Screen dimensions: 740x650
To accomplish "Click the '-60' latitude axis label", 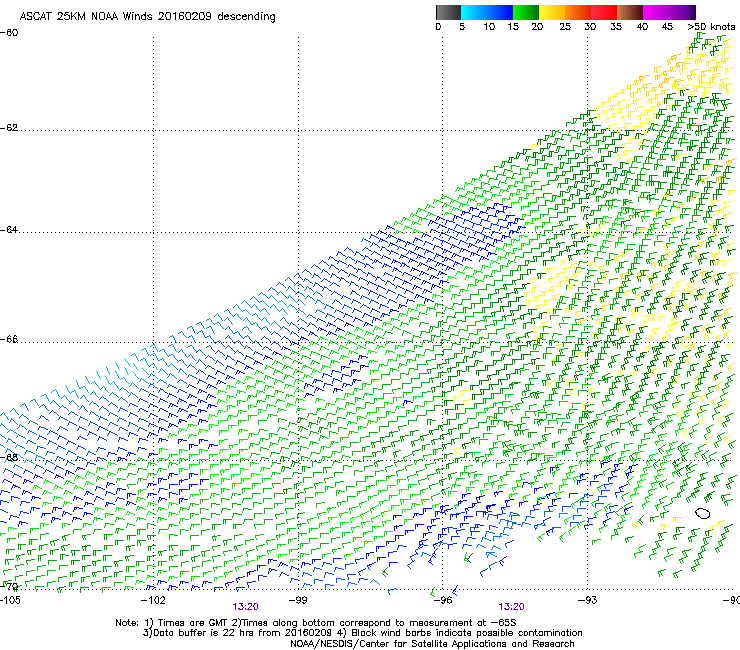I will [9, 33].
